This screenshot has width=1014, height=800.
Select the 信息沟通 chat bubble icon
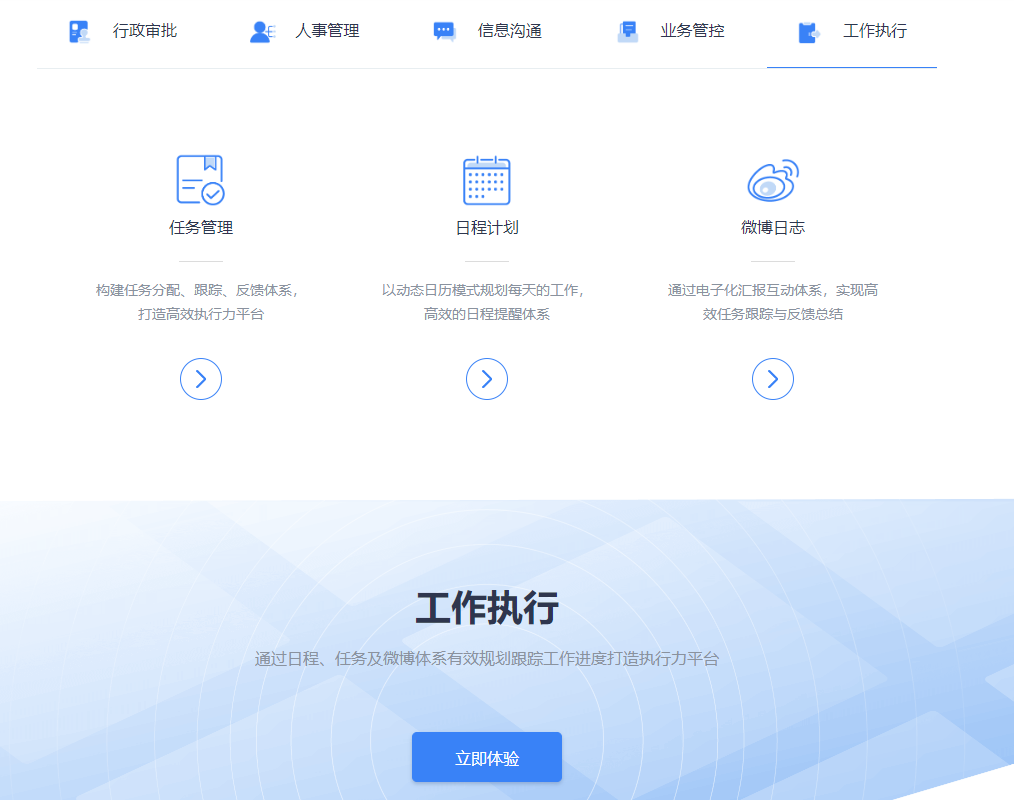444,30
